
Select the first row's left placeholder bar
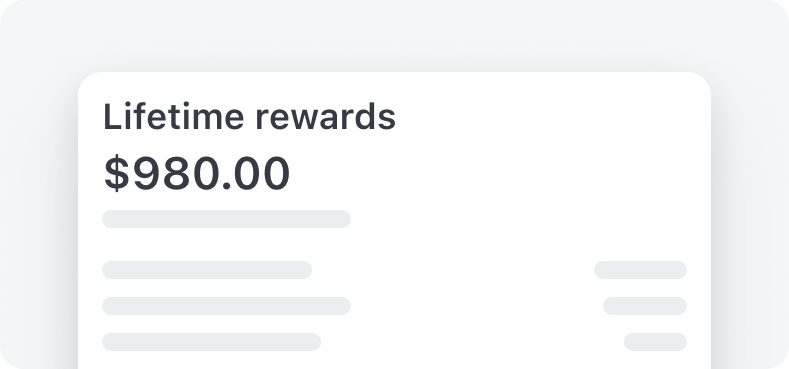[207, 270]
